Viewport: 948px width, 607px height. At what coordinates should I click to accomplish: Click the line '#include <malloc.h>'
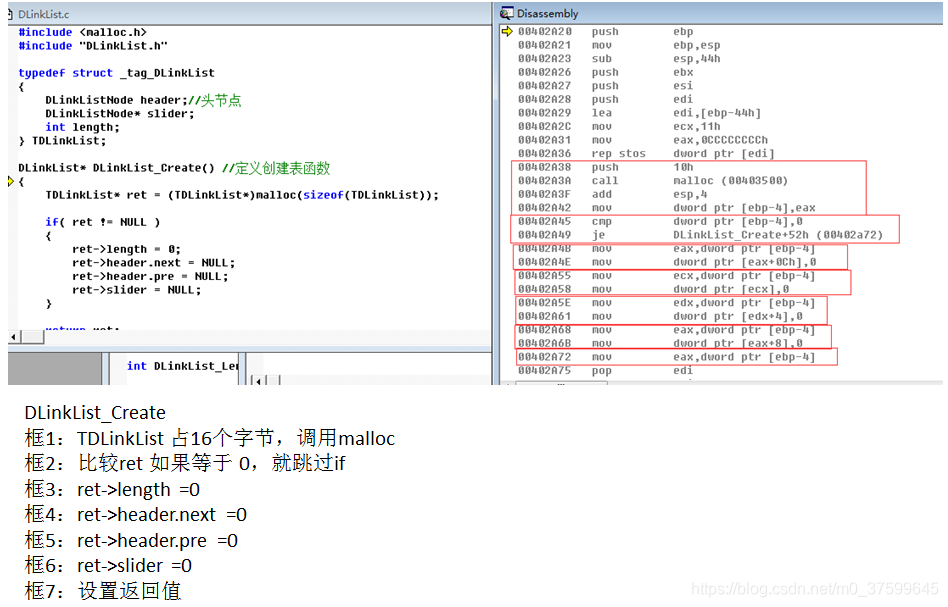82,32
